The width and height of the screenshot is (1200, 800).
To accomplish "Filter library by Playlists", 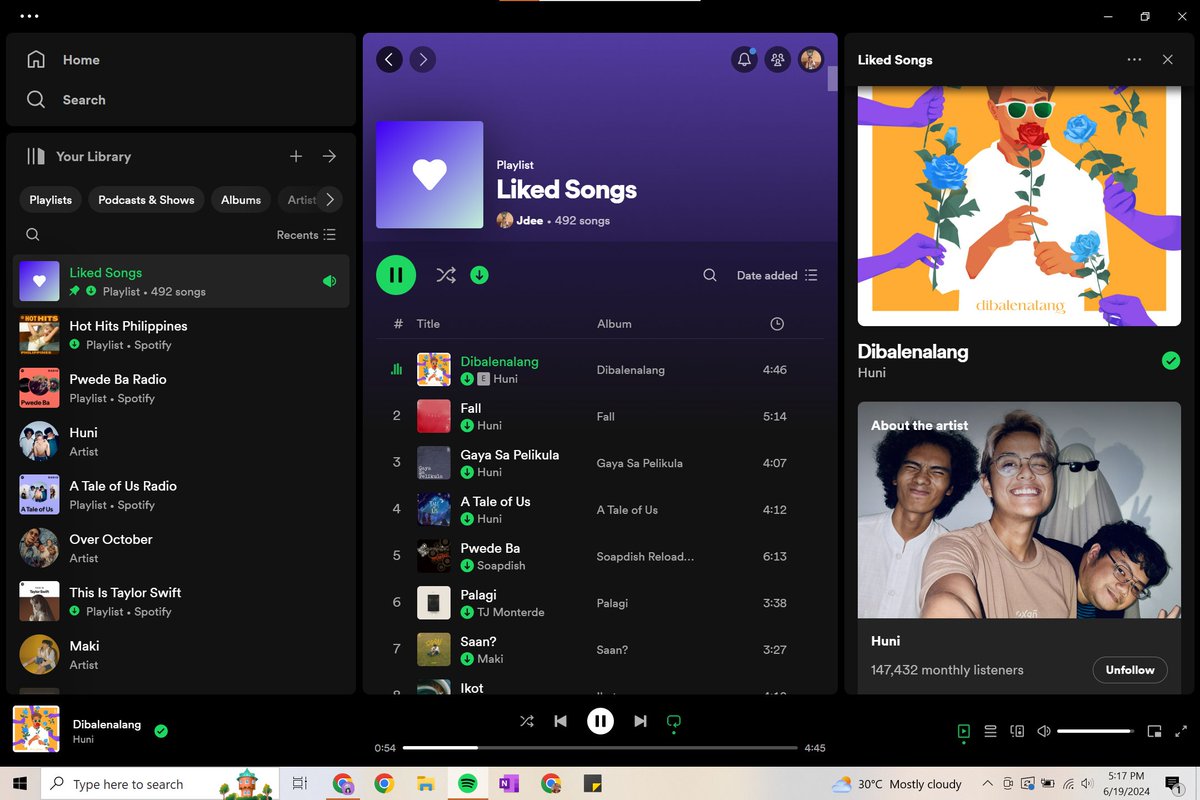I will [x=51, y=200].
